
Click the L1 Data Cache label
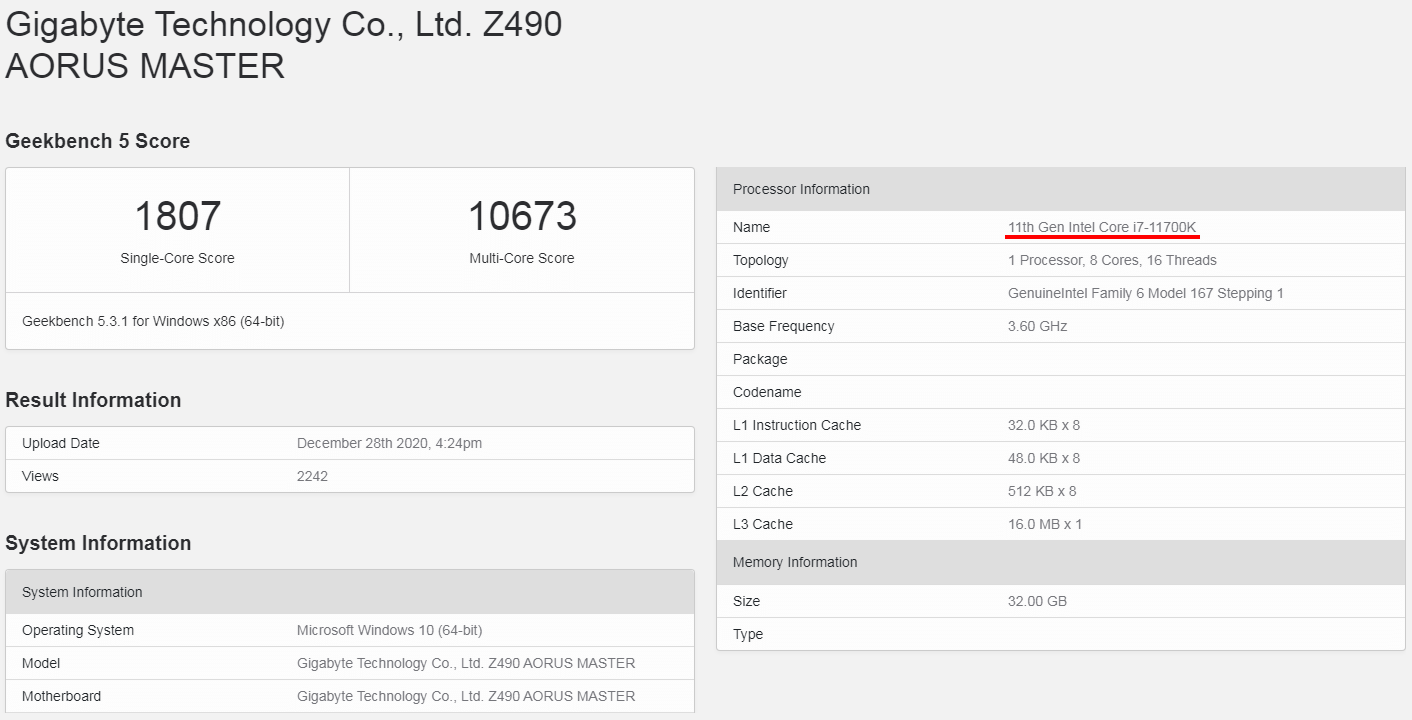tap(779, 458)
